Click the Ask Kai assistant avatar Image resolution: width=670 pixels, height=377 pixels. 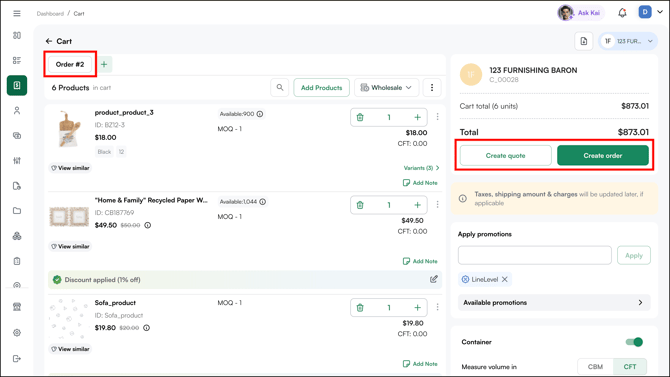tap(565, 13)
